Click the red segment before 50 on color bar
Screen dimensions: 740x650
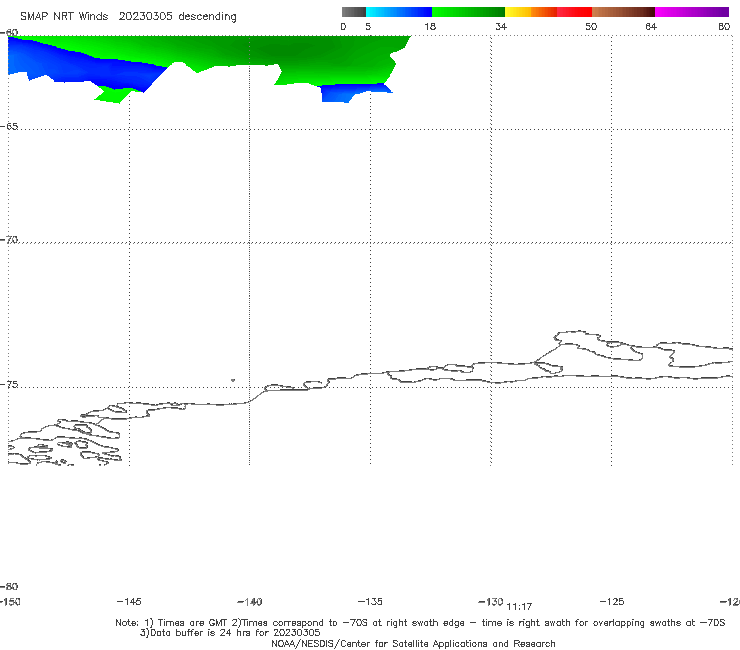574,12
